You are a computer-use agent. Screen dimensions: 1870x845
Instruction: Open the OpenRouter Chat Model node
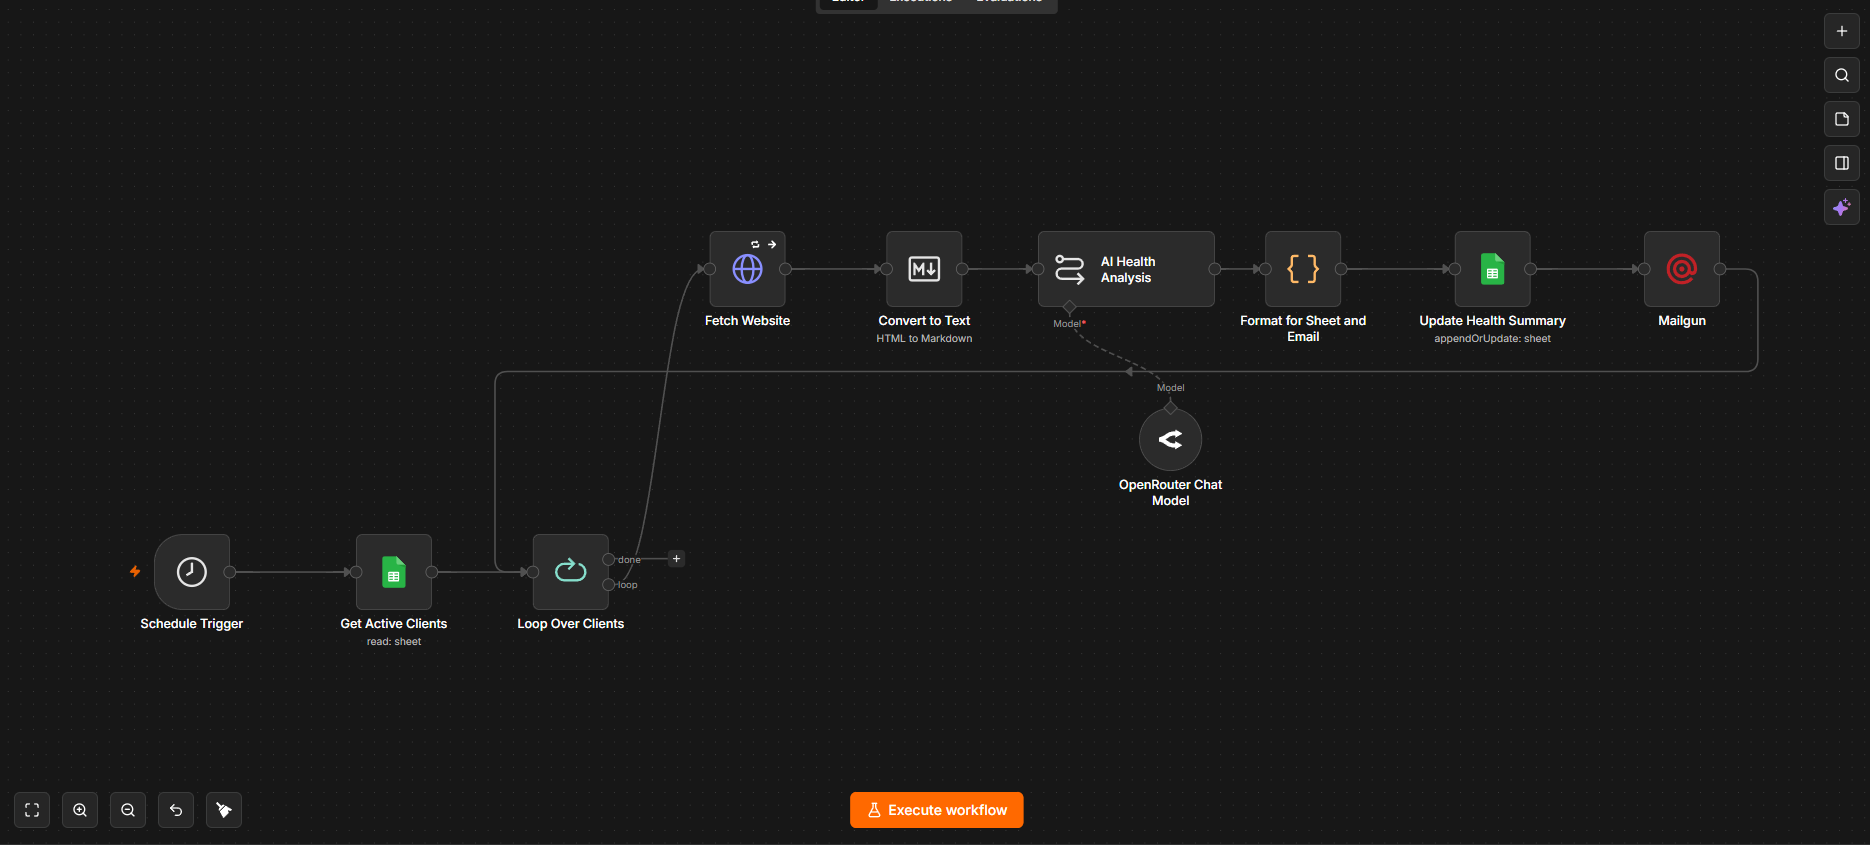pos(1171,439)
